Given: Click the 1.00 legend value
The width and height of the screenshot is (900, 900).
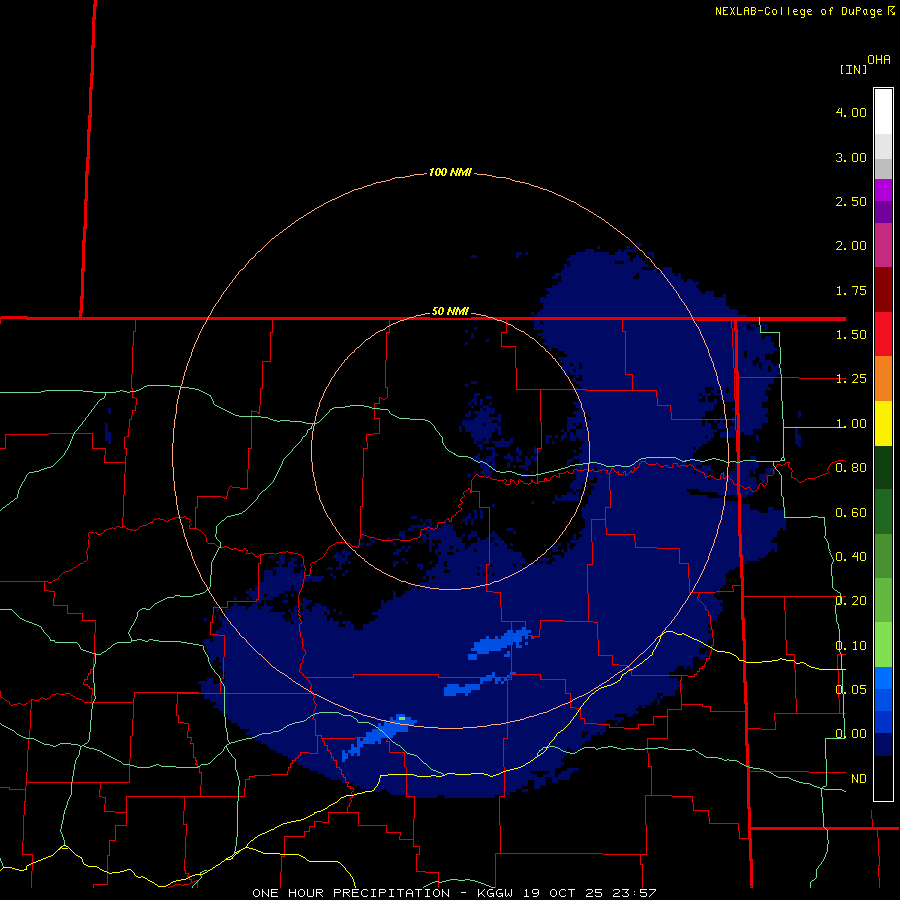Looking at the screenshot, I should (x=851, y=424).
